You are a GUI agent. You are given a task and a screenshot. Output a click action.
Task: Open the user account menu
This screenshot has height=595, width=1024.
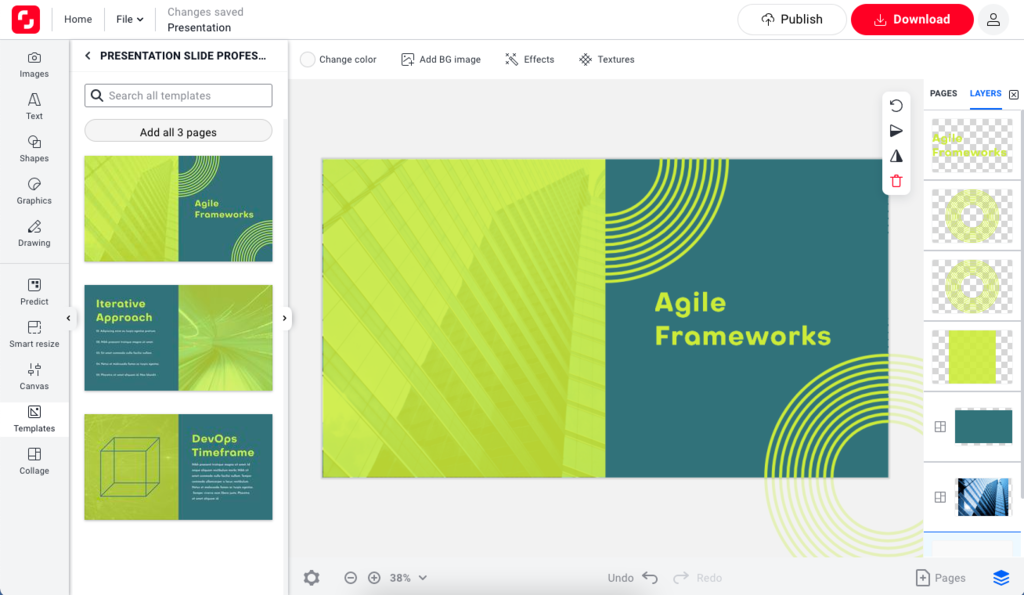[x=993, y=19]
